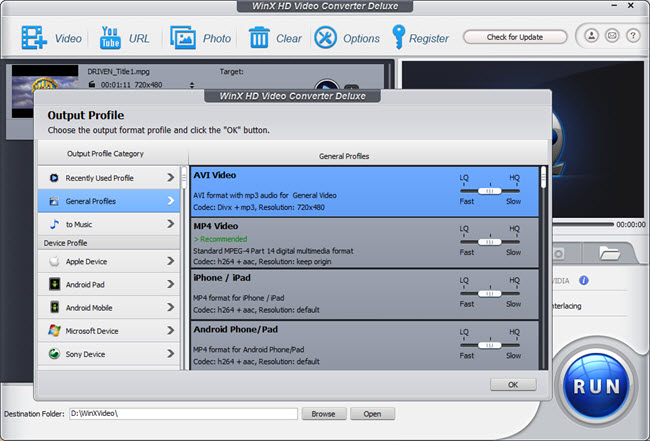Click the blue RUN button

coord(596,386)
